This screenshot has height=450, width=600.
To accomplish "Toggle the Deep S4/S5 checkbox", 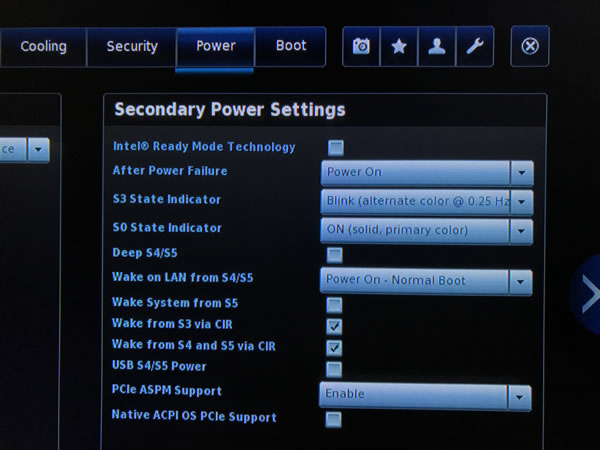I will (334, 255).
